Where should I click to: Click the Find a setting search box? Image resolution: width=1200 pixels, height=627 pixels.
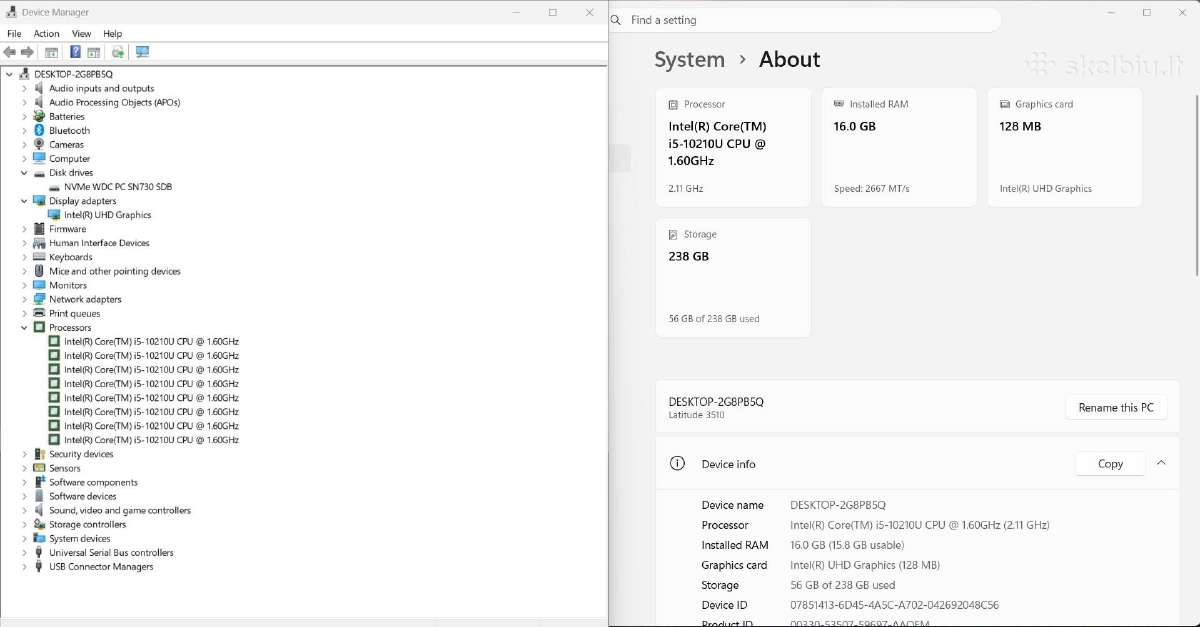point(805,20)
